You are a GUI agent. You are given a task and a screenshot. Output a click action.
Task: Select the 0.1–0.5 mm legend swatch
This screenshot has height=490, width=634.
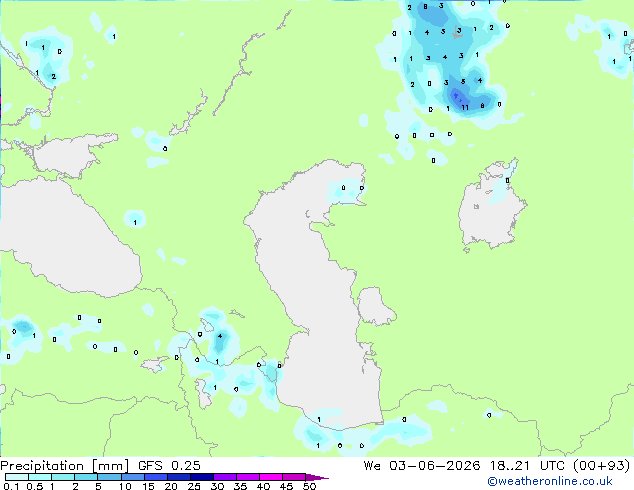[x=17, y=477]
